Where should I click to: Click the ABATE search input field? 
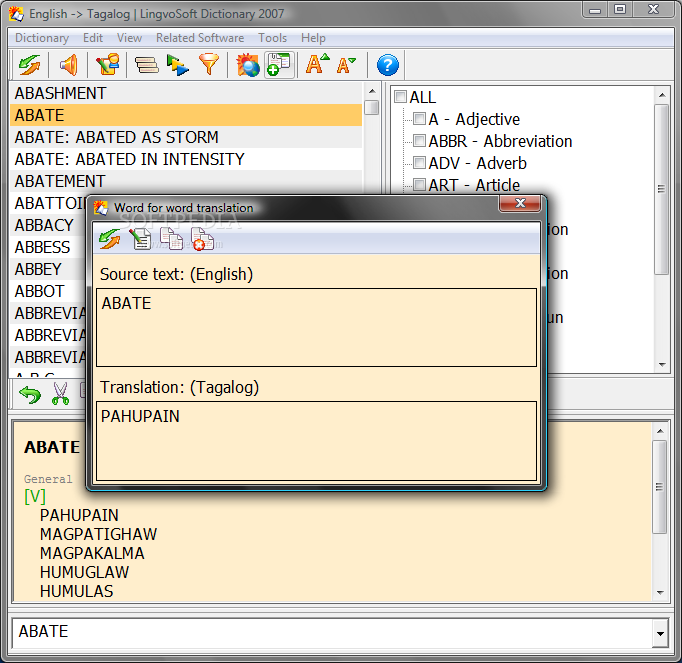coord(333,632)
